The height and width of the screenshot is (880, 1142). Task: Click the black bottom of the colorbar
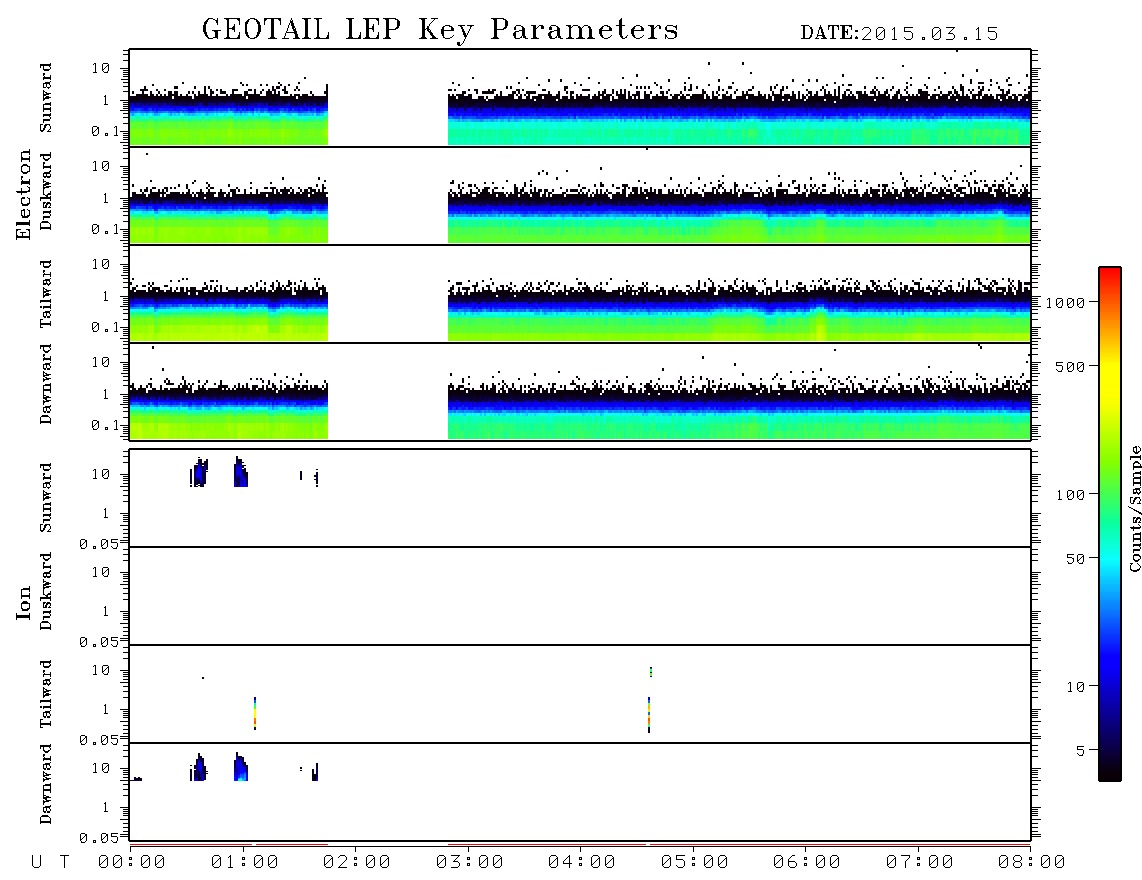1110,771
